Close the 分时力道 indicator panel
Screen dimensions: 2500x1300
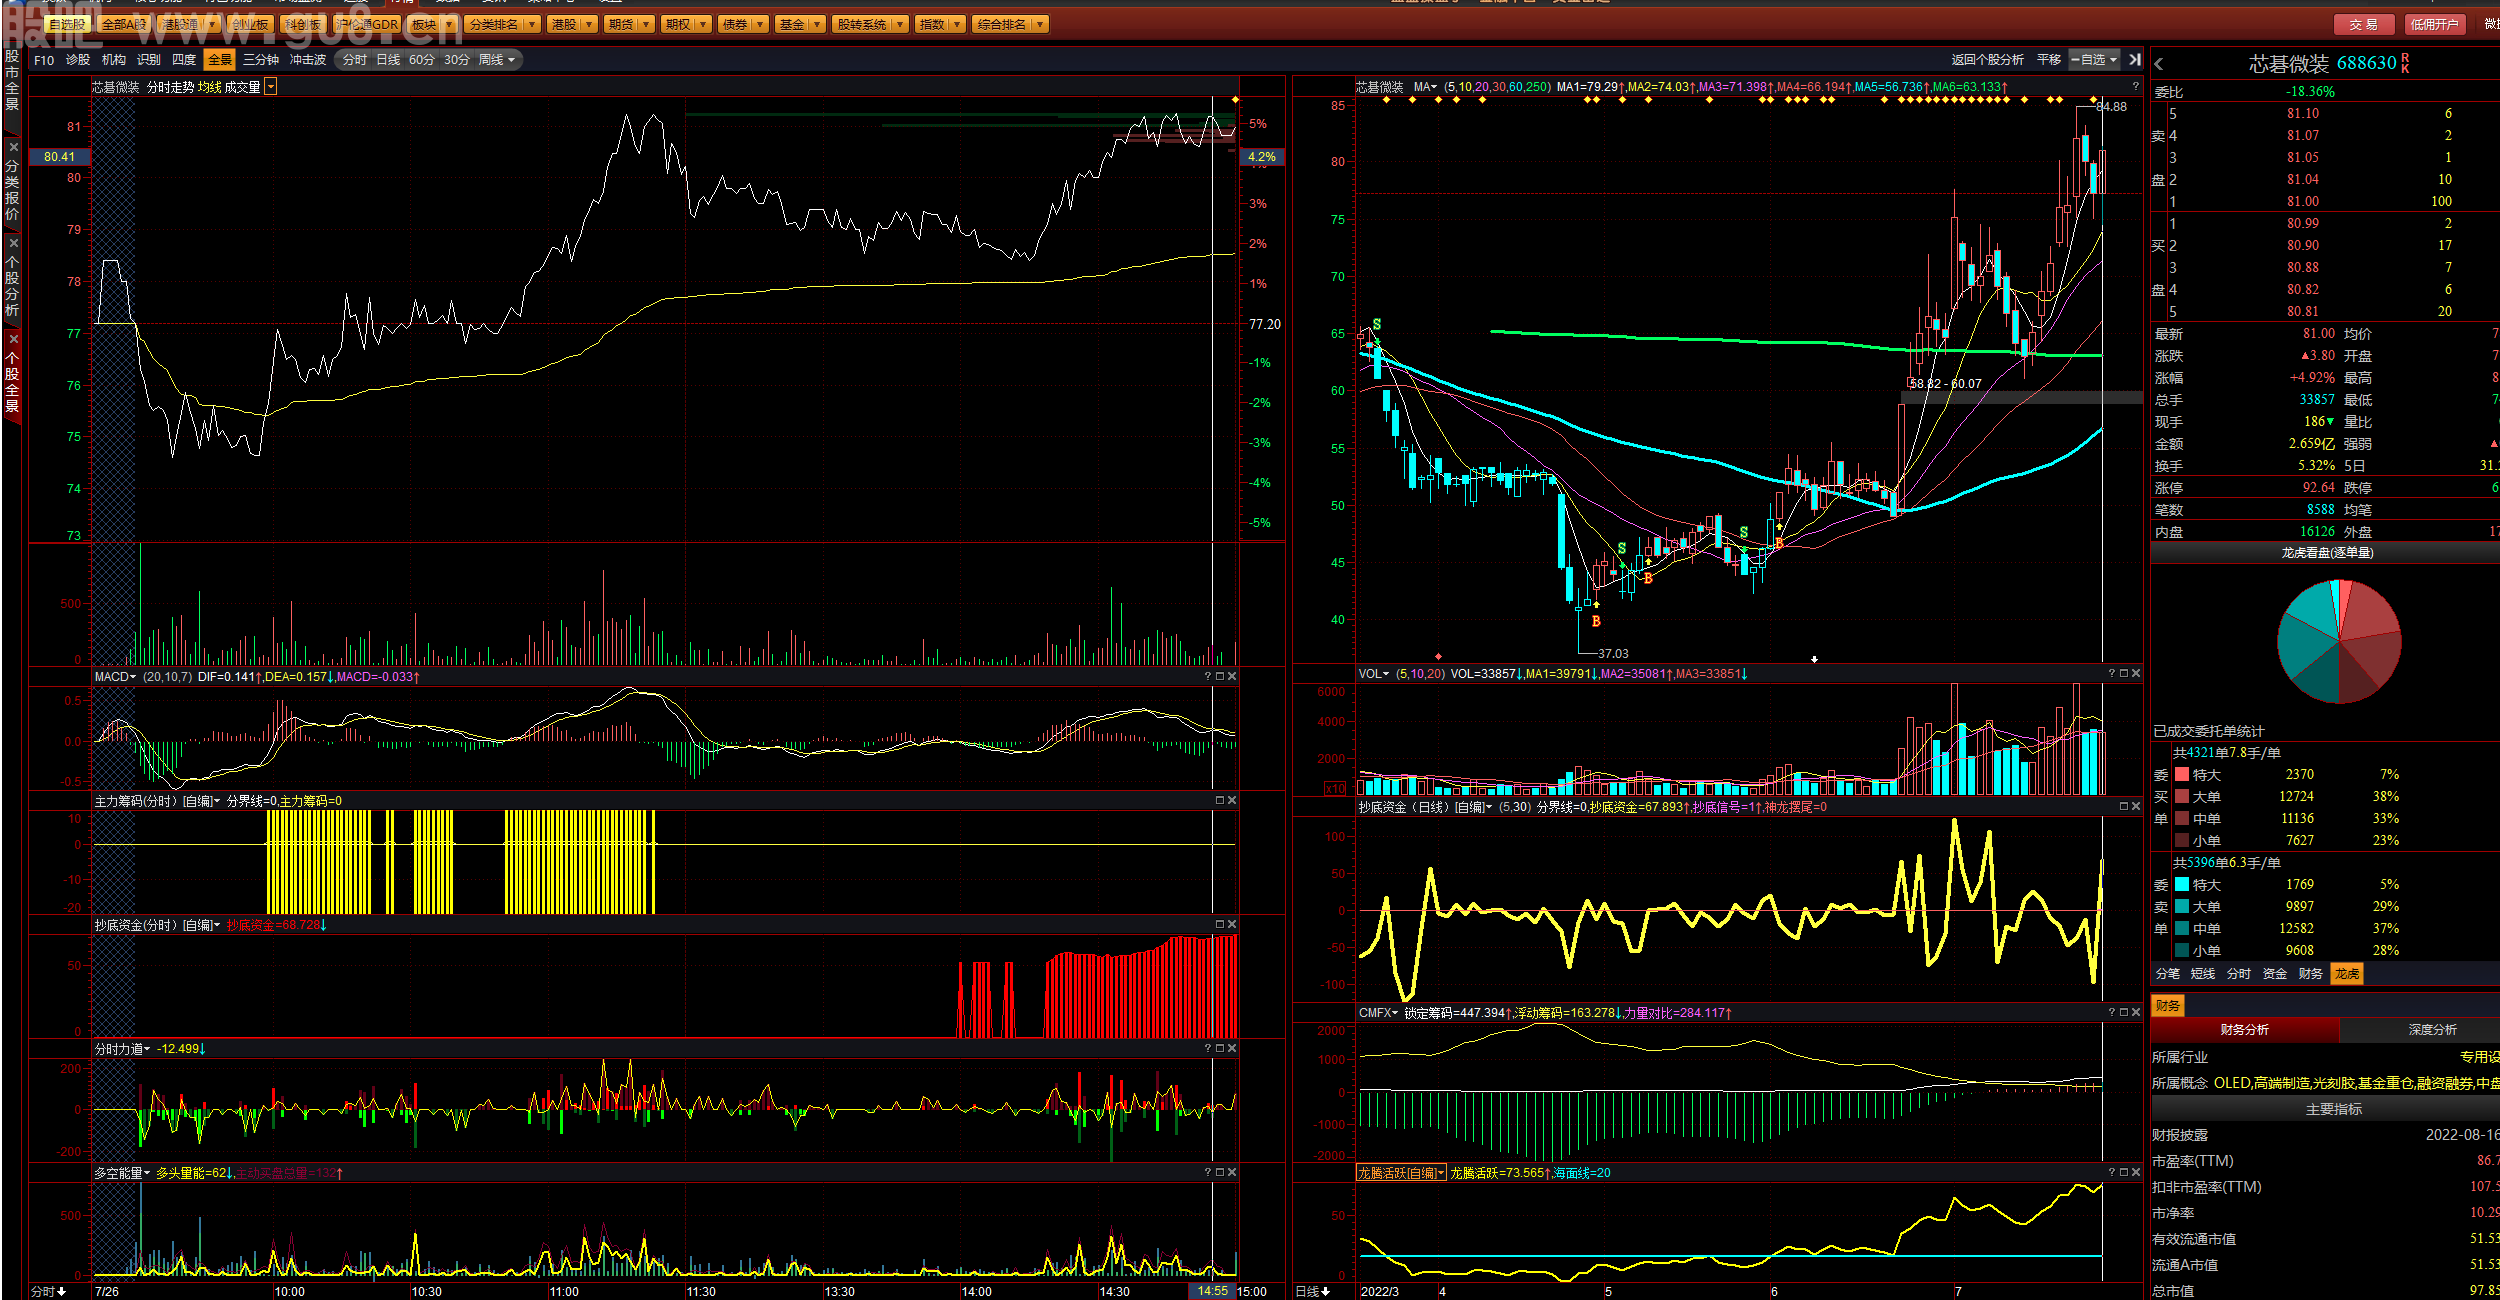pos(1232,1048)
